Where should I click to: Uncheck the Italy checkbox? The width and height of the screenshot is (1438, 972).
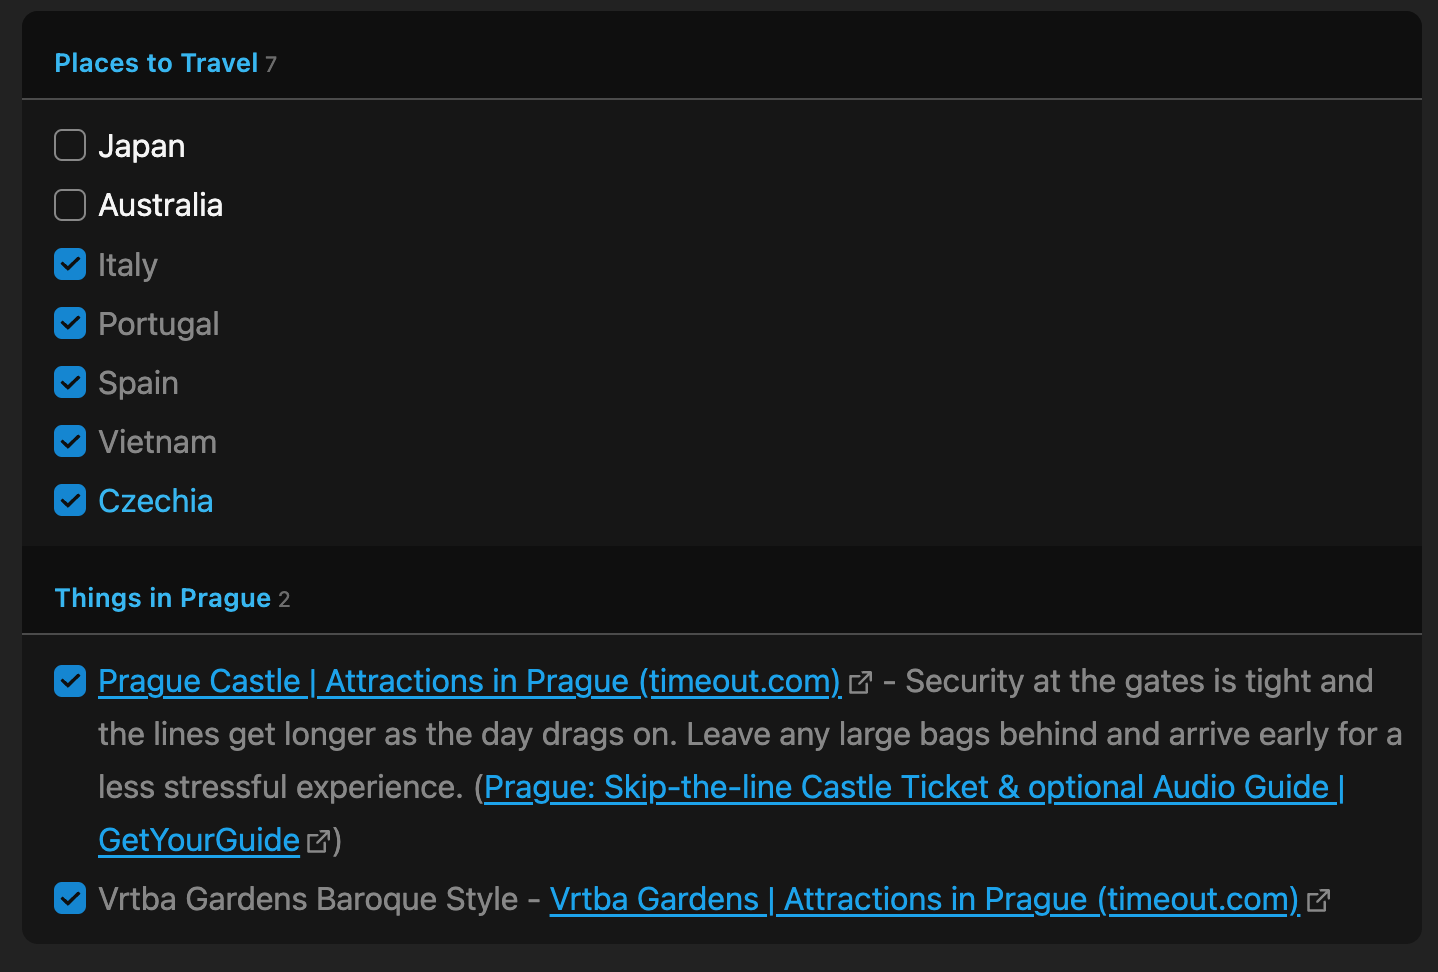[x=70, y=264]
